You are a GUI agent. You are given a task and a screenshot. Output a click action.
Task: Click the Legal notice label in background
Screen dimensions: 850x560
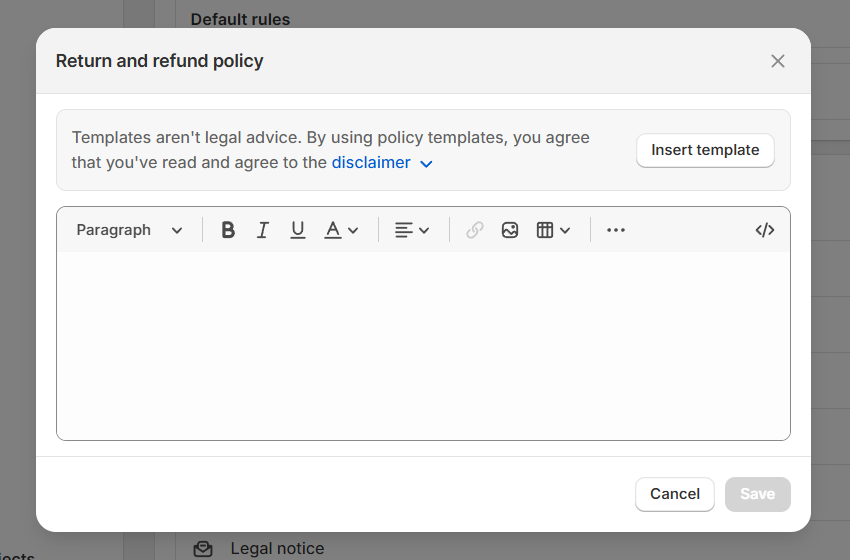(277, 549)
